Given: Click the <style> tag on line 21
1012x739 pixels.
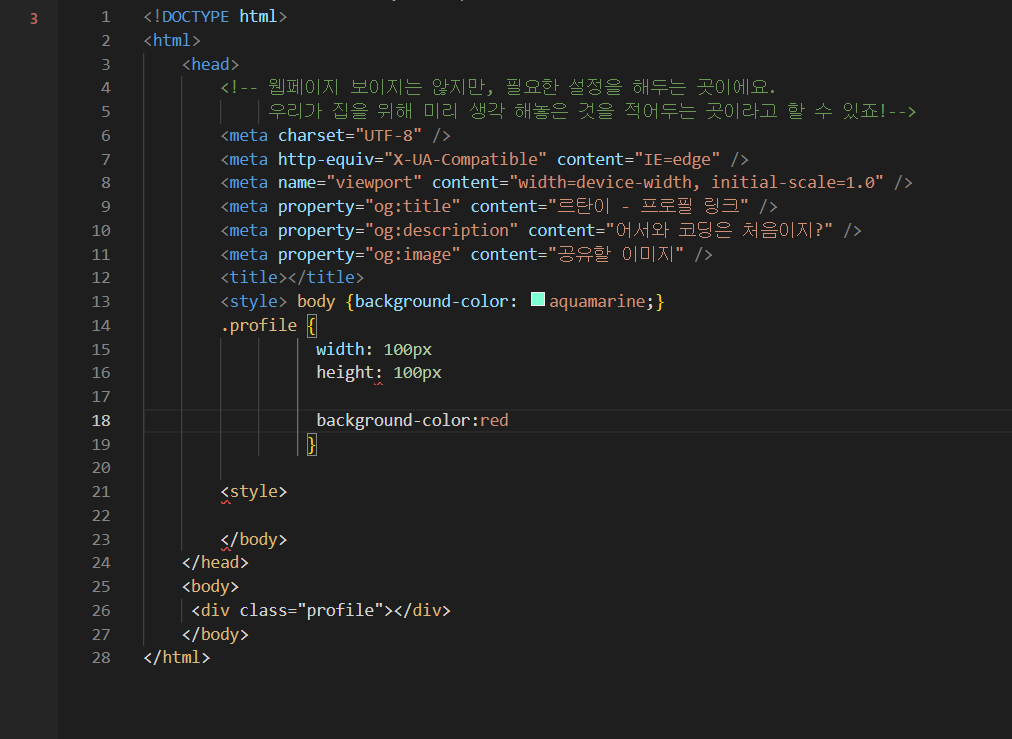Looking at the screenshot, I should click(x=254, y=492).
